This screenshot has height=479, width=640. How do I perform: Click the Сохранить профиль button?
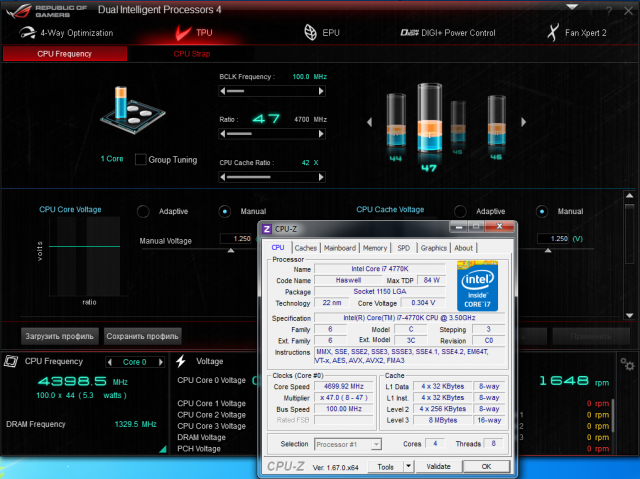(x=142, y=336)
